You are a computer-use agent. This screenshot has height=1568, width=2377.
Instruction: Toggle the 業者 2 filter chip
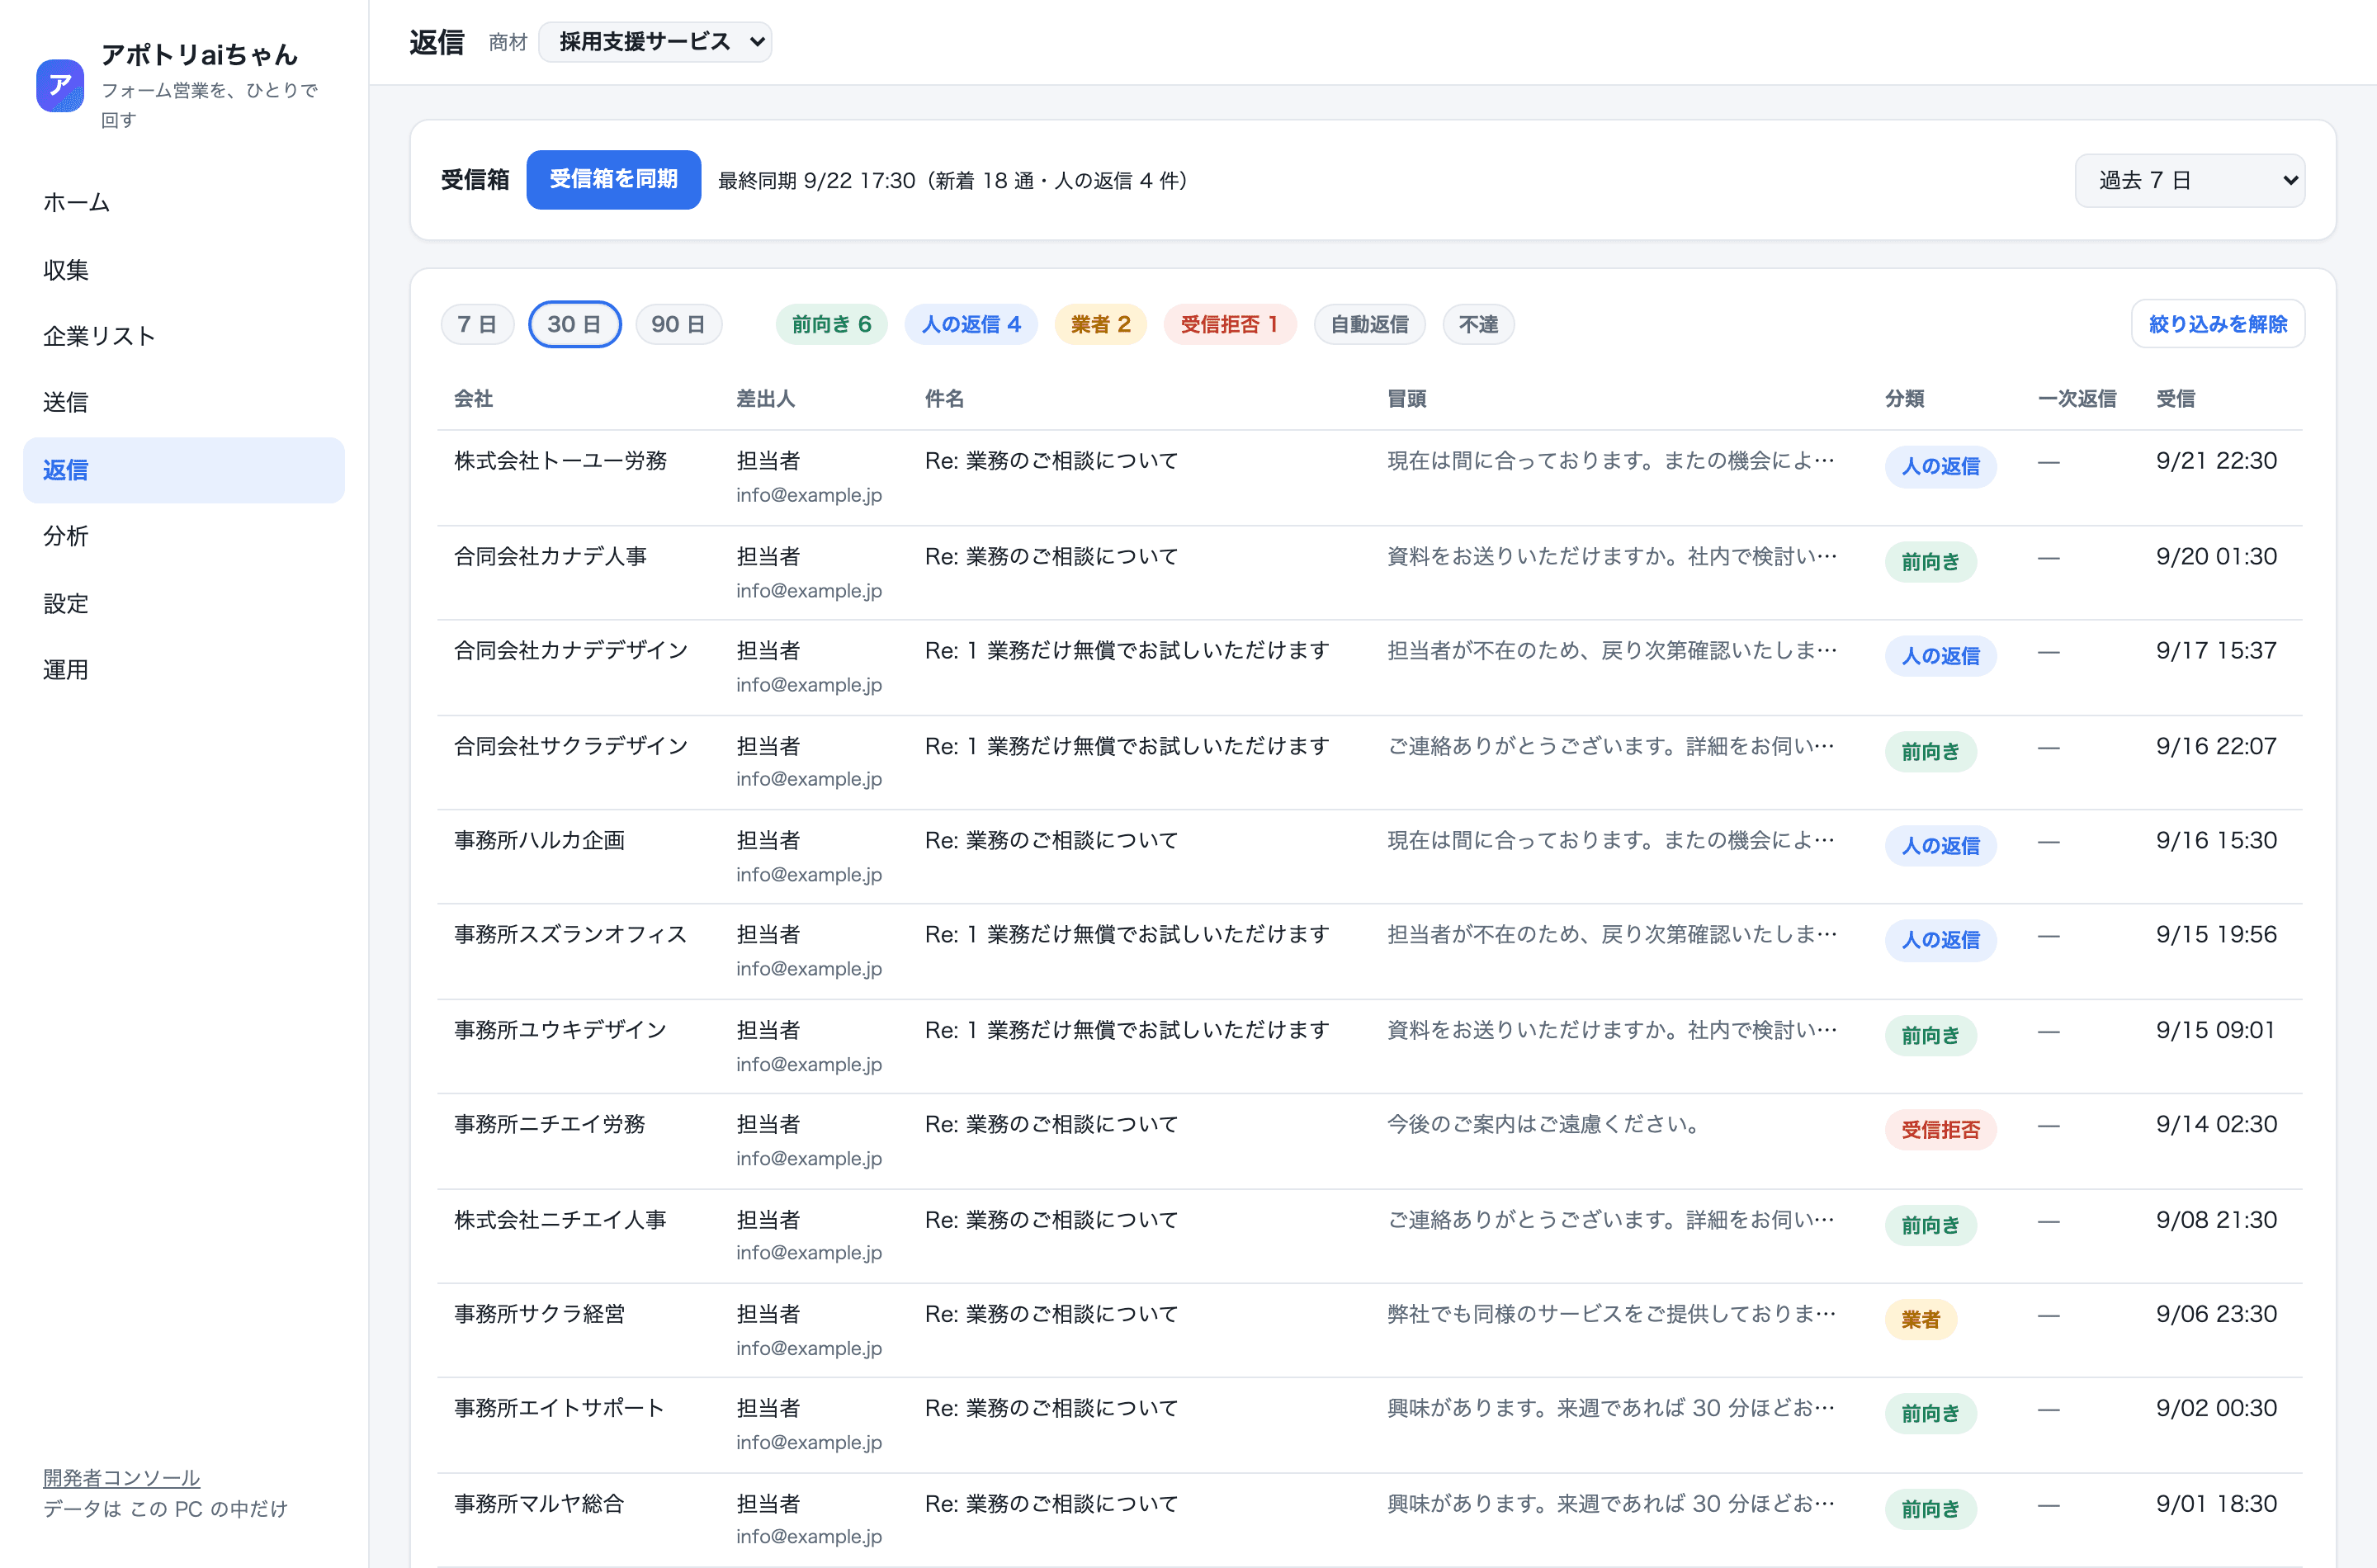(1100, 324)
